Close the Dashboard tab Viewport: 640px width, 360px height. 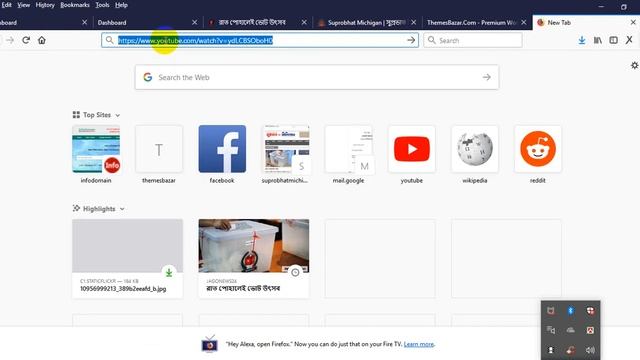[x=194, y=22]
